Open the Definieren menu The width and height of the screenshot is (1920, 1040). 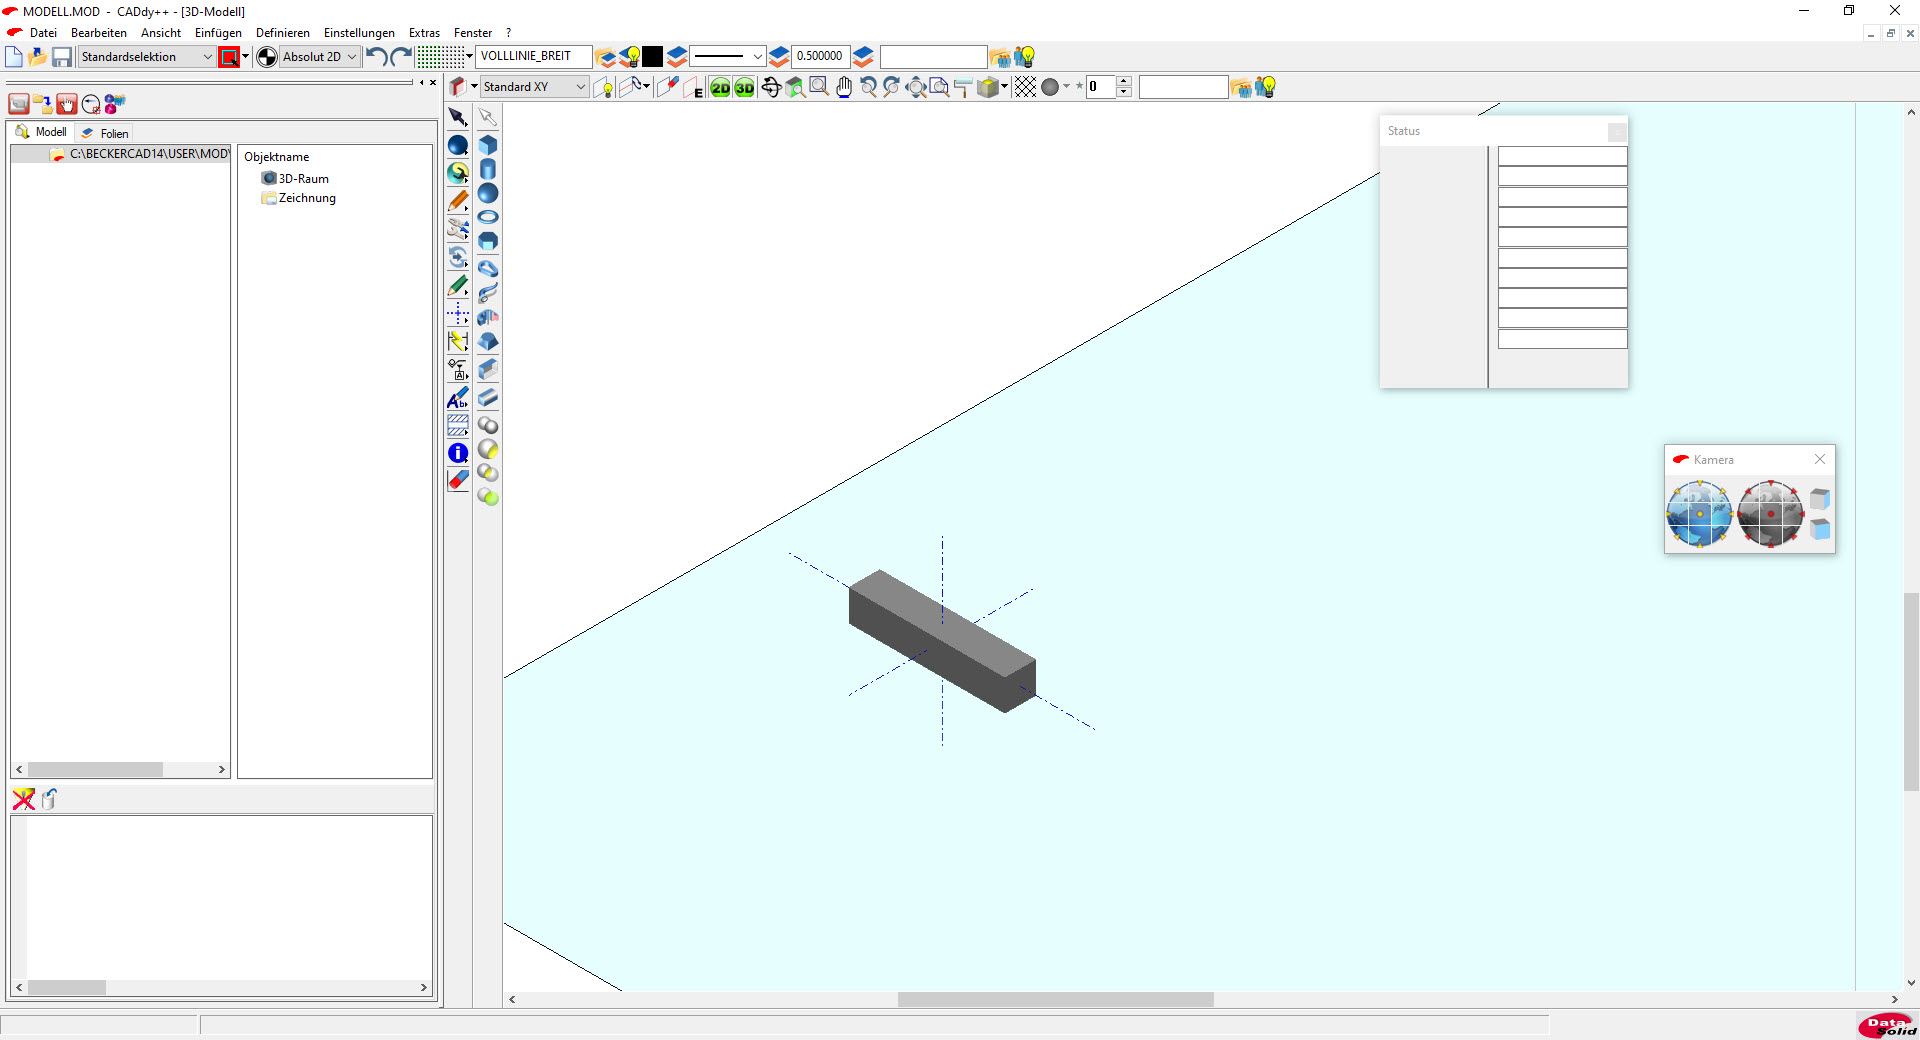283,33
